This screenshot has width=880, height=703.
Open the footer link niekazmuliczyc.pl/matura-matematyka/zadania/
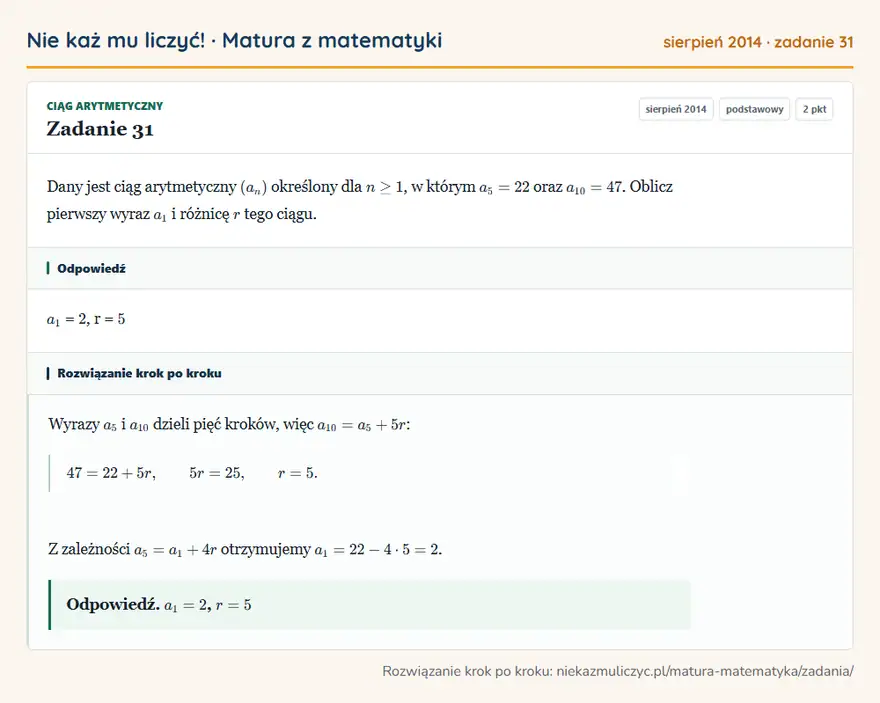tap(705, 671)
